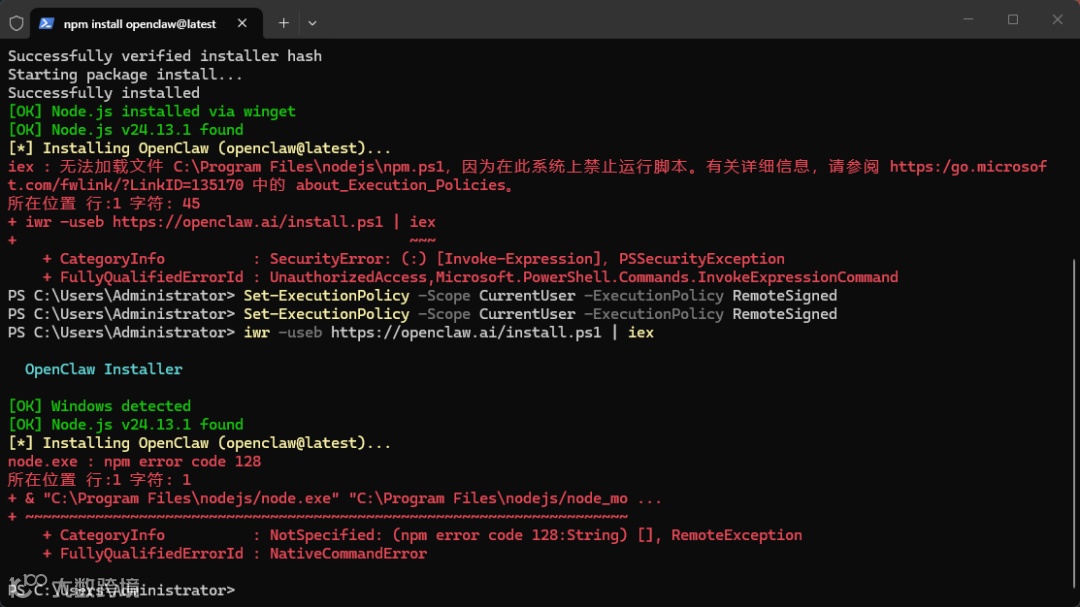Click the final PS prompt line

[121, 590]
